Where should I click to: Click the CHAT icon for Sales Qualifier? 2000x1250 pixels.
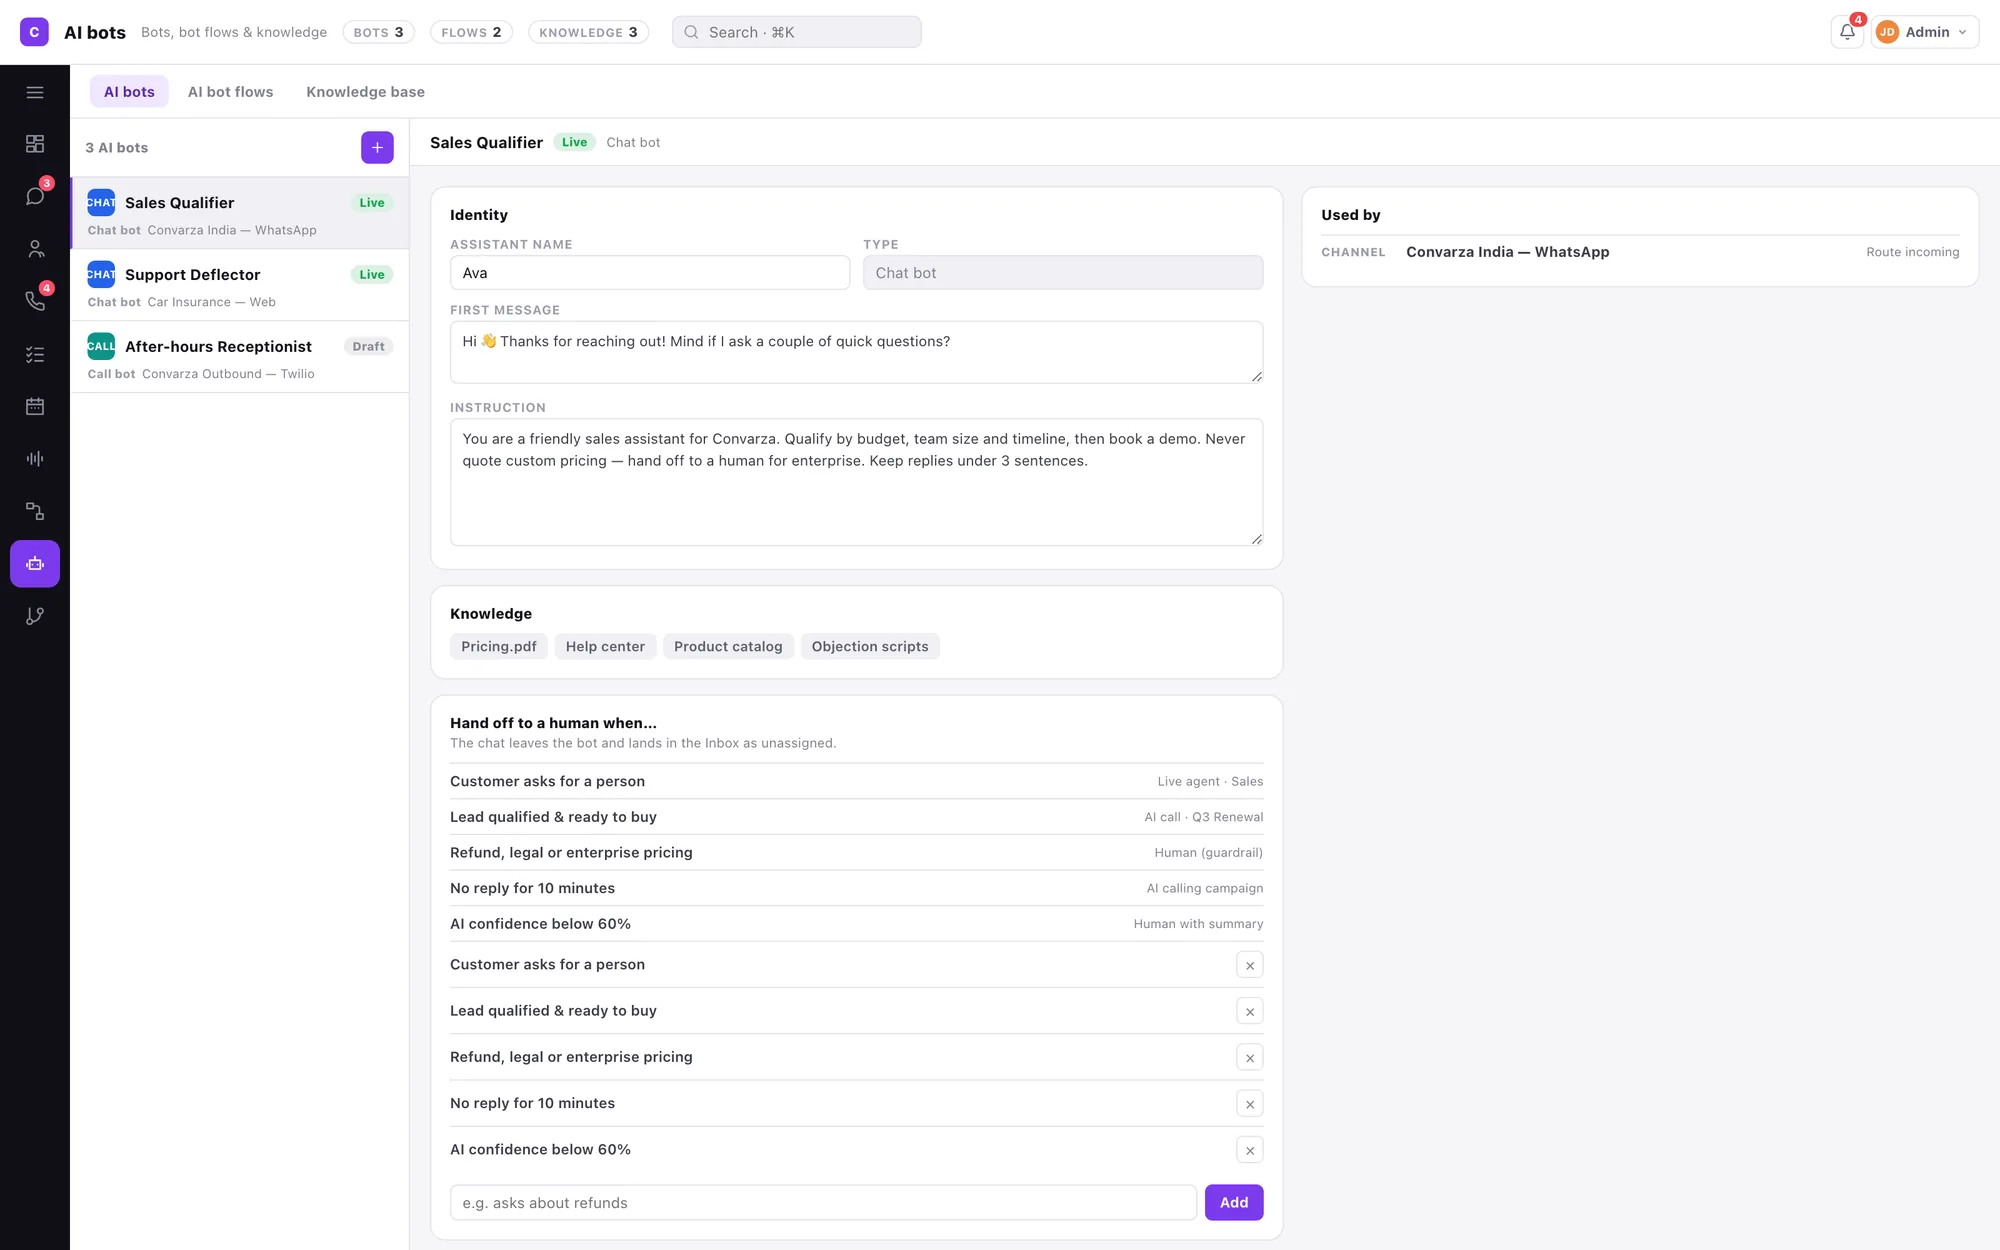[x=101, y=202]
